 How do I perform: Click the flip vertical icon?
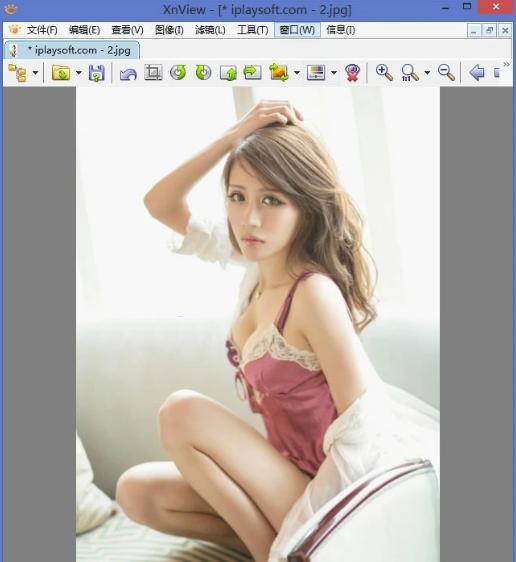[228, 73]
